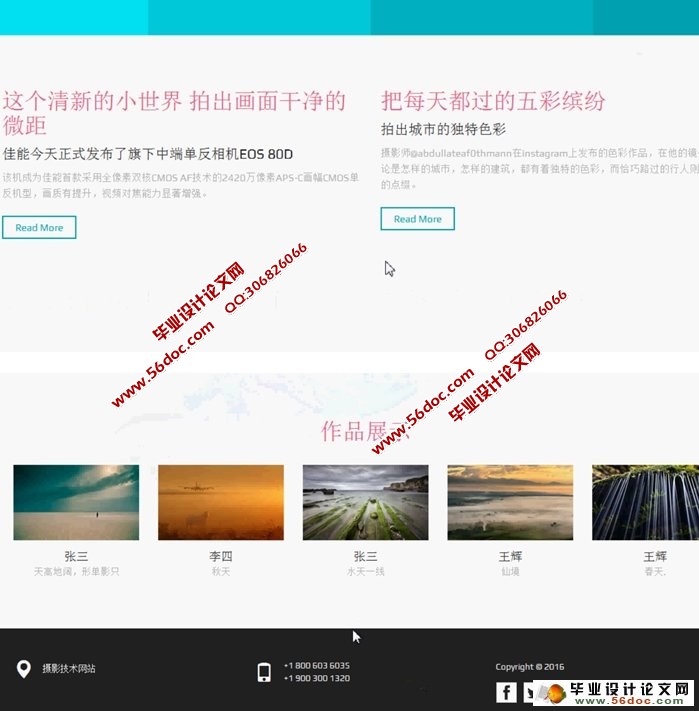Open the 水天一线 rocky shore photo thumbnail

tap(365, 502)
